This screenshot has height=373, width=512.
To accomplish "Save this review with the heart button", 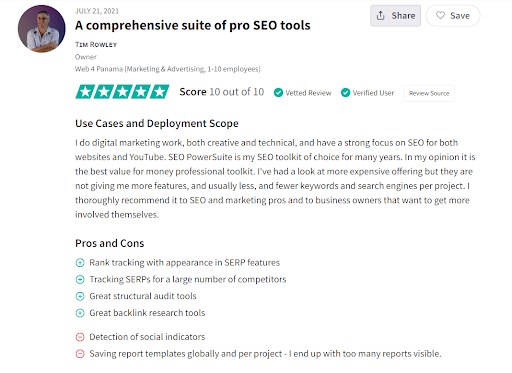I will (453, 16).
